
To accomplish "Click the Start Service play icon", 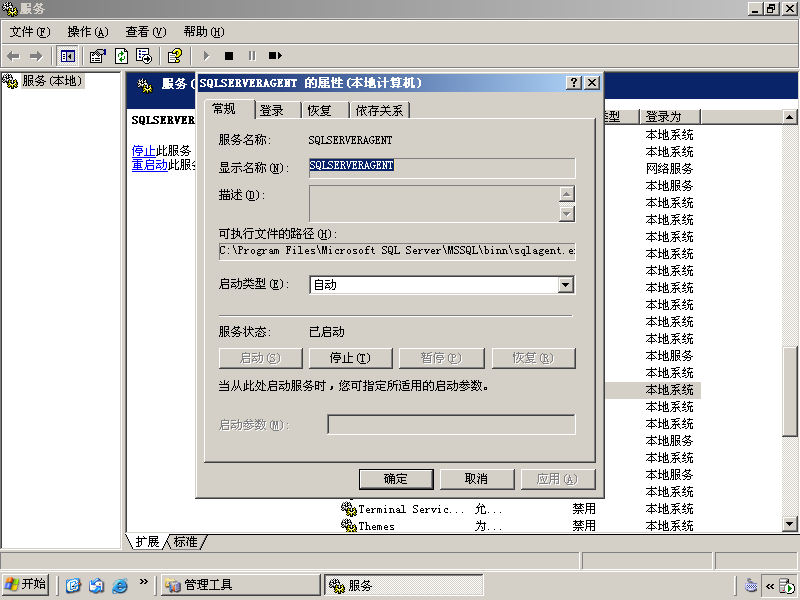I will [x=206, y=56].
